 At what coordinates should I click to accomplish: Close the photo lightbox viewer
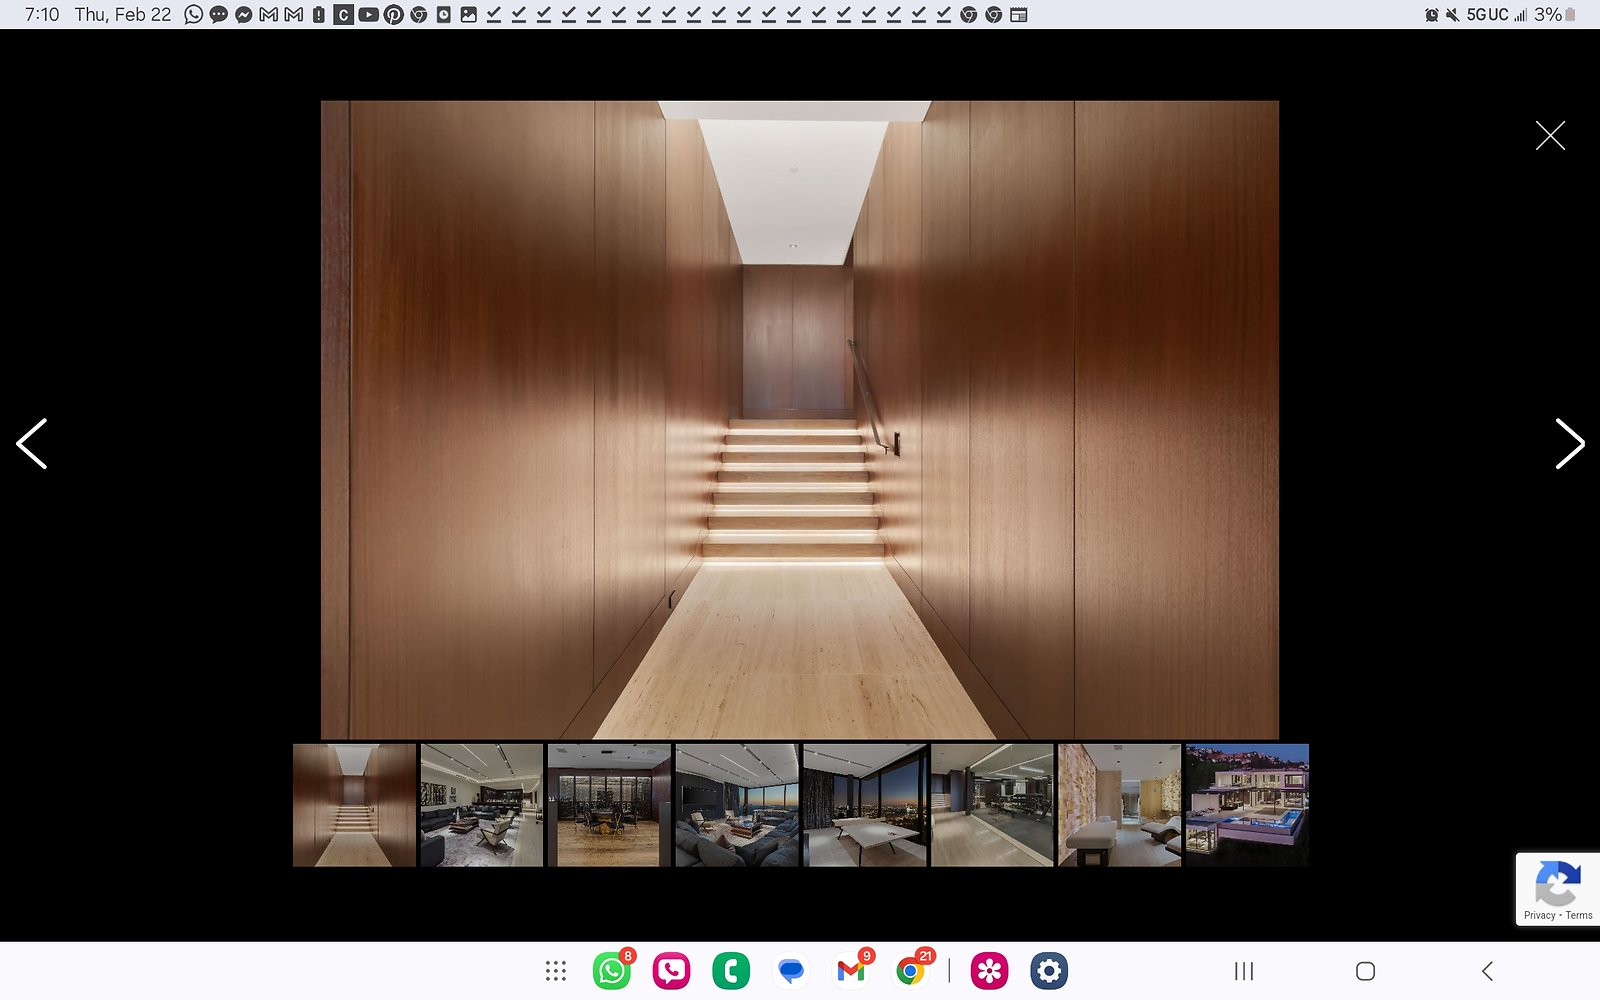[1550, 135]
